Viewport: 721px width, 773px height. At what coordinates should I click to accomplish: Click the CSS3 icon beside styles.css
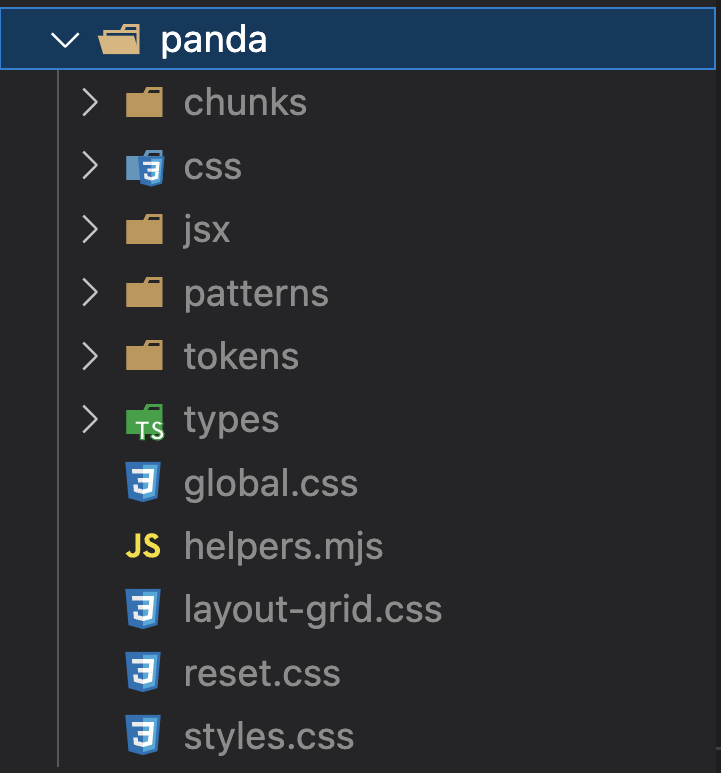click(143, 737)
